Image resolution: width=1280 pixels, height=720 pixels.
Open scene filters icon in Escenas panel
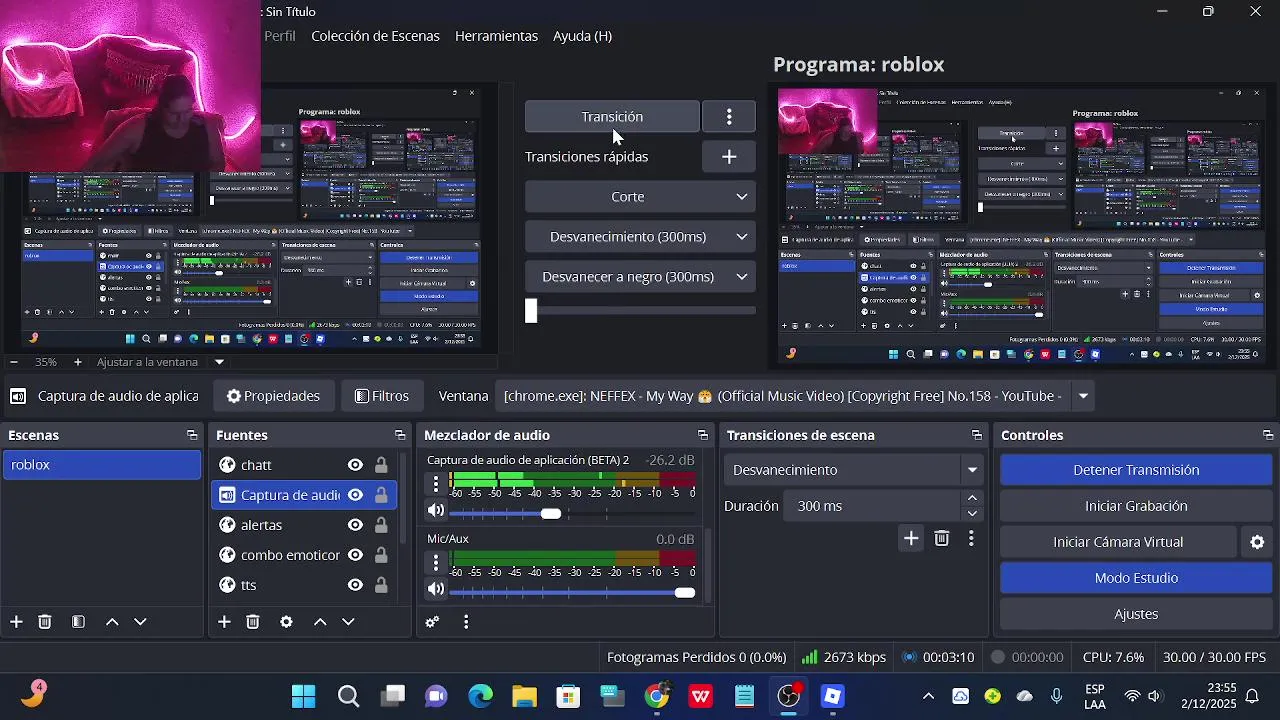click(x=78, y=622)
